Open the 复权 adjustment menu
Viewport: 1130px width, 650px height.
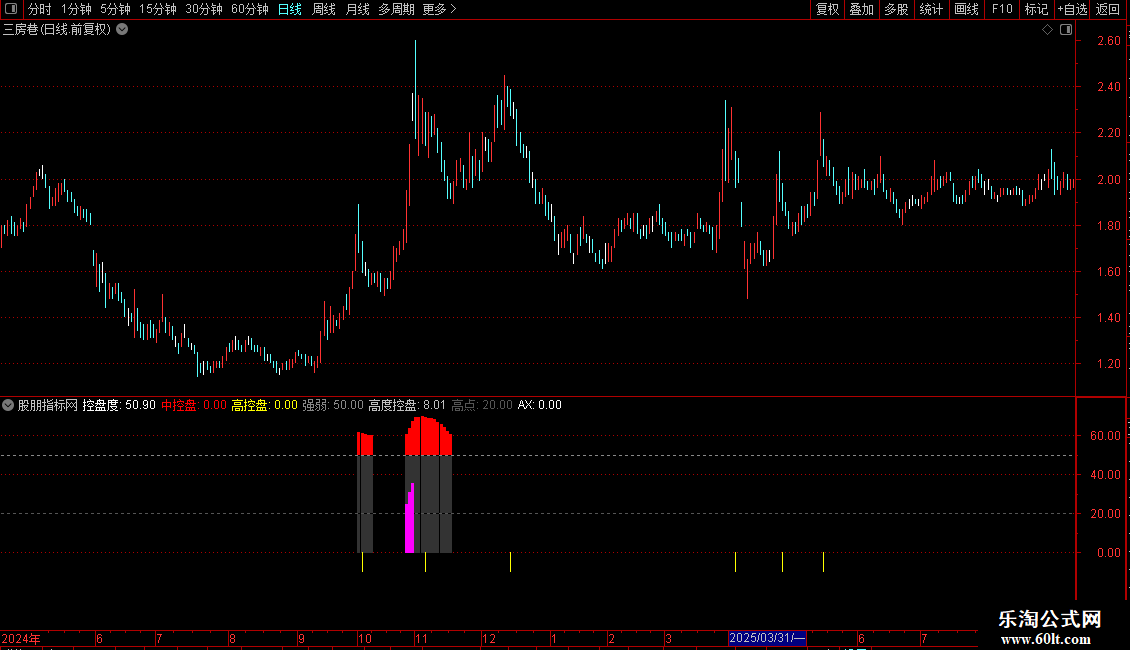827,9
